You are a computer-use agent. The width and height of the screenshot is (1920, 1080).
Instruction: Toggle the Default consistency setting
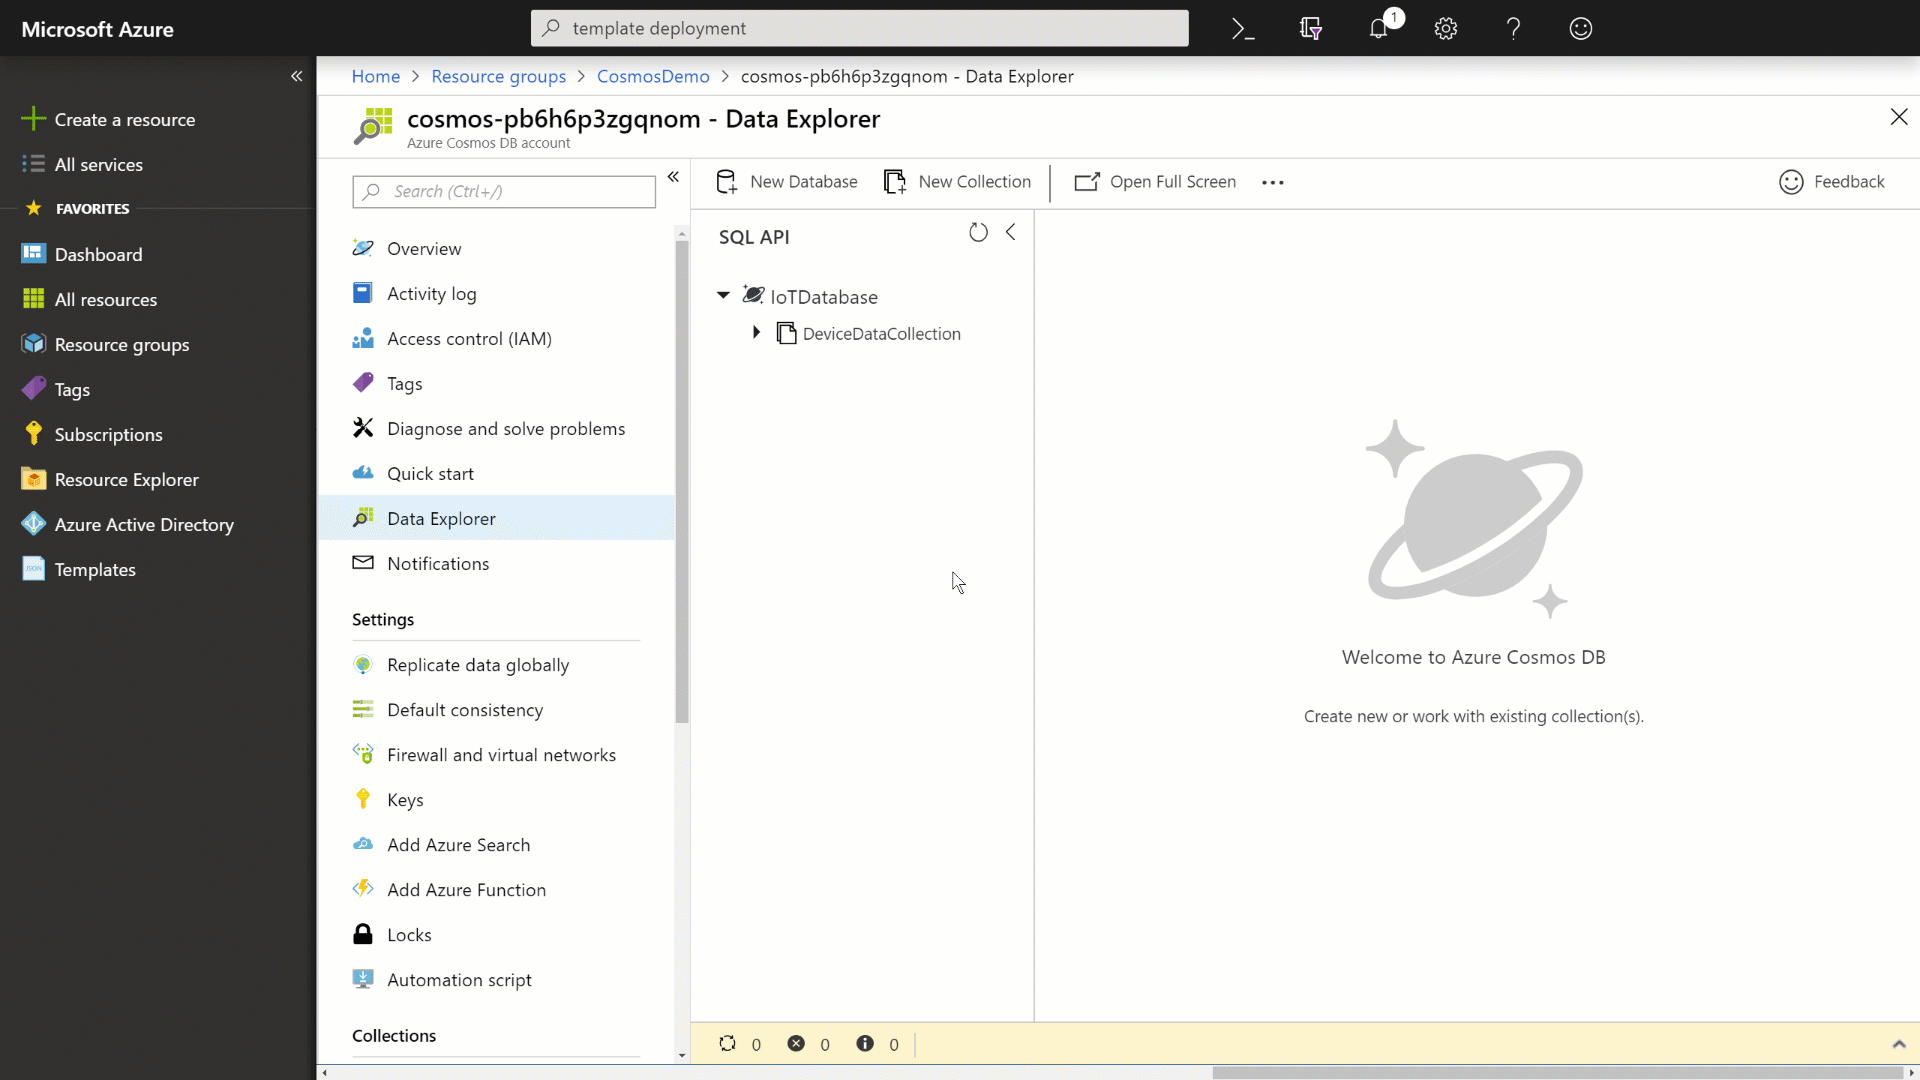pyautogui.click(x=464, y=708)
